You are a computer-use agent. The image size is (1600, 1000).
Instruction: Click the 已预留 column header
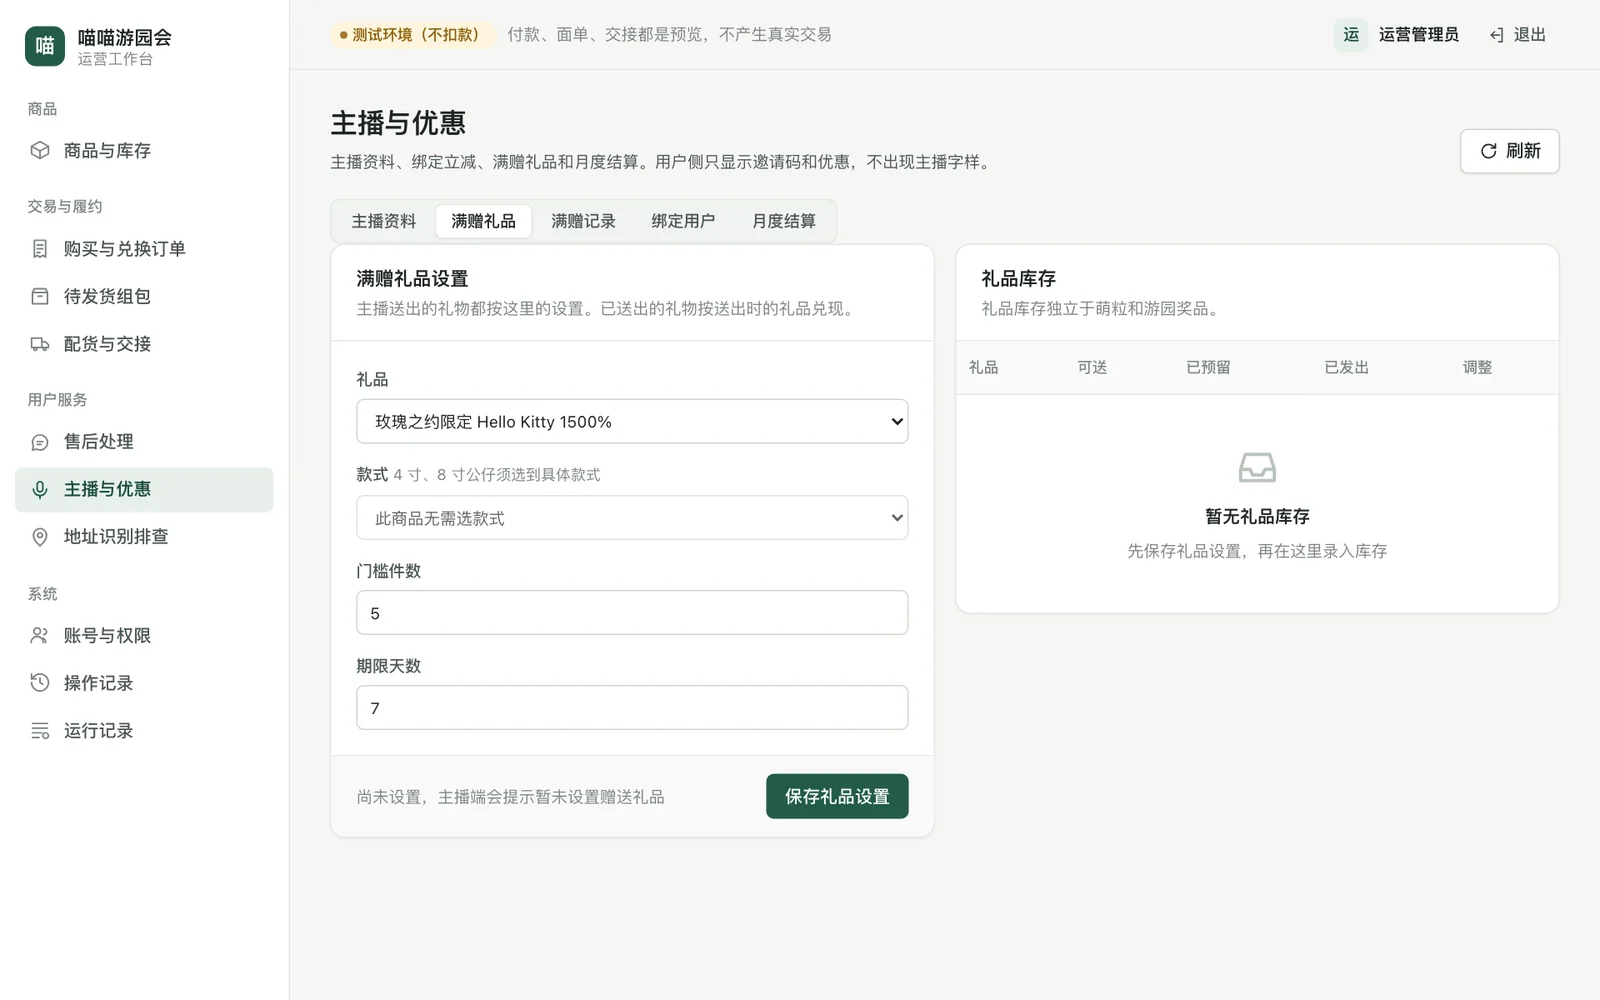tap(1208, 367)
